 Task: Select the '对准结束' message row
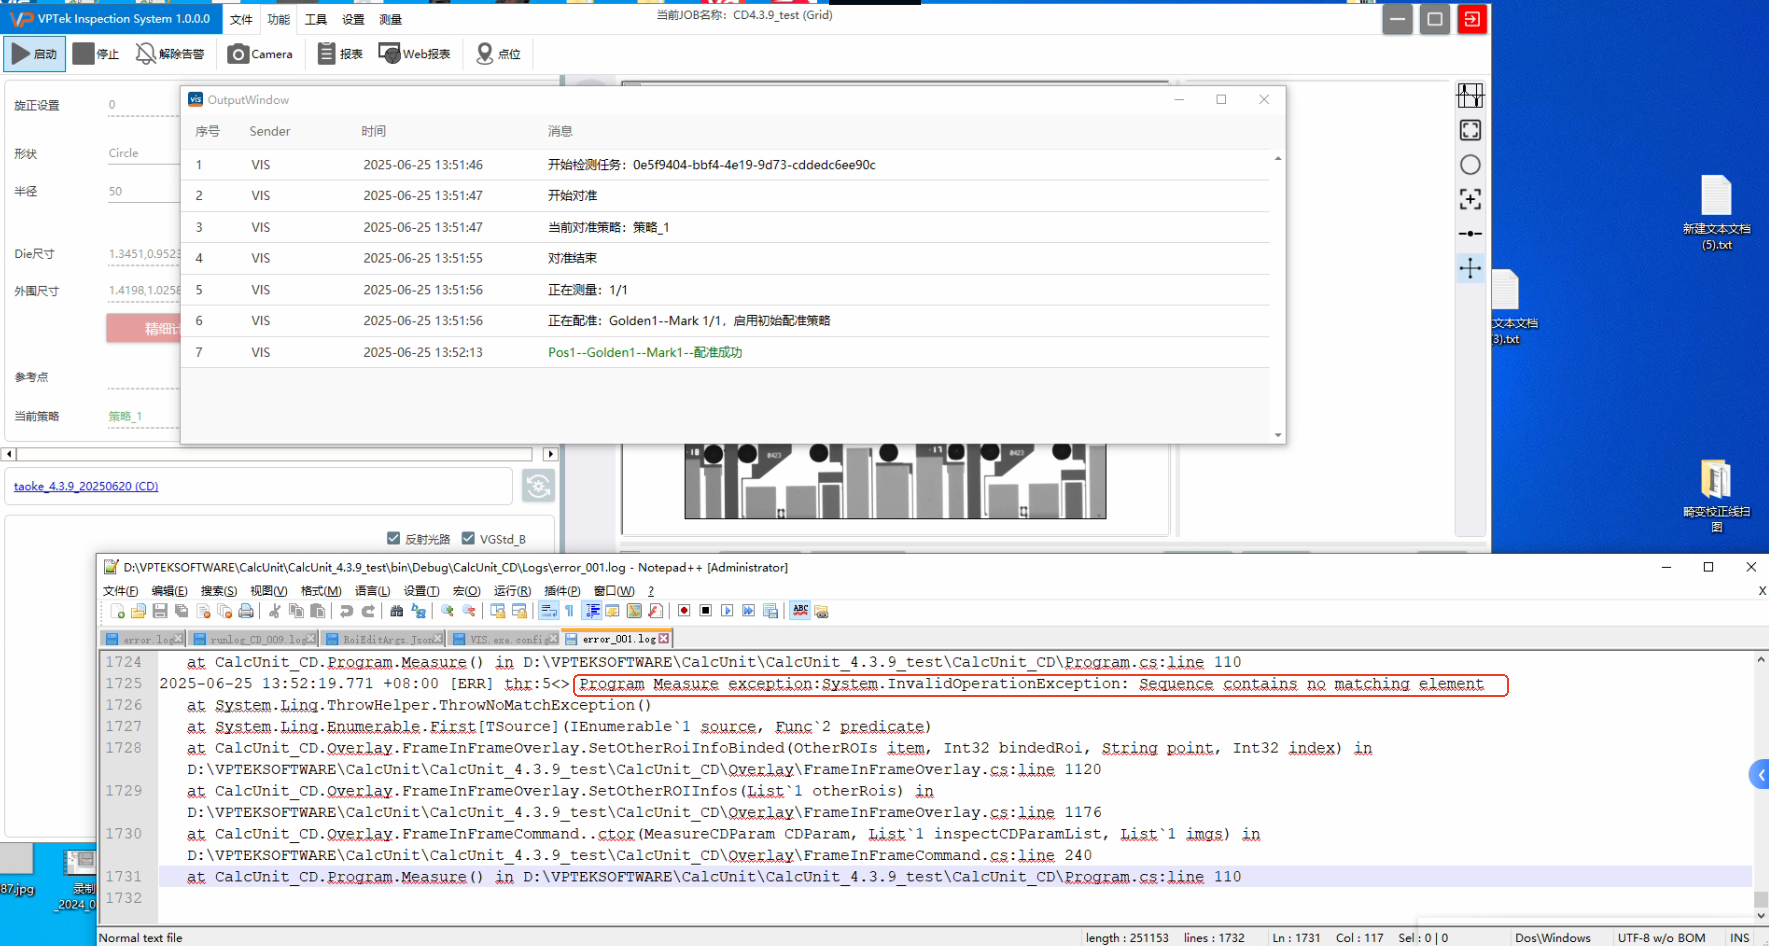coord(726,258)
